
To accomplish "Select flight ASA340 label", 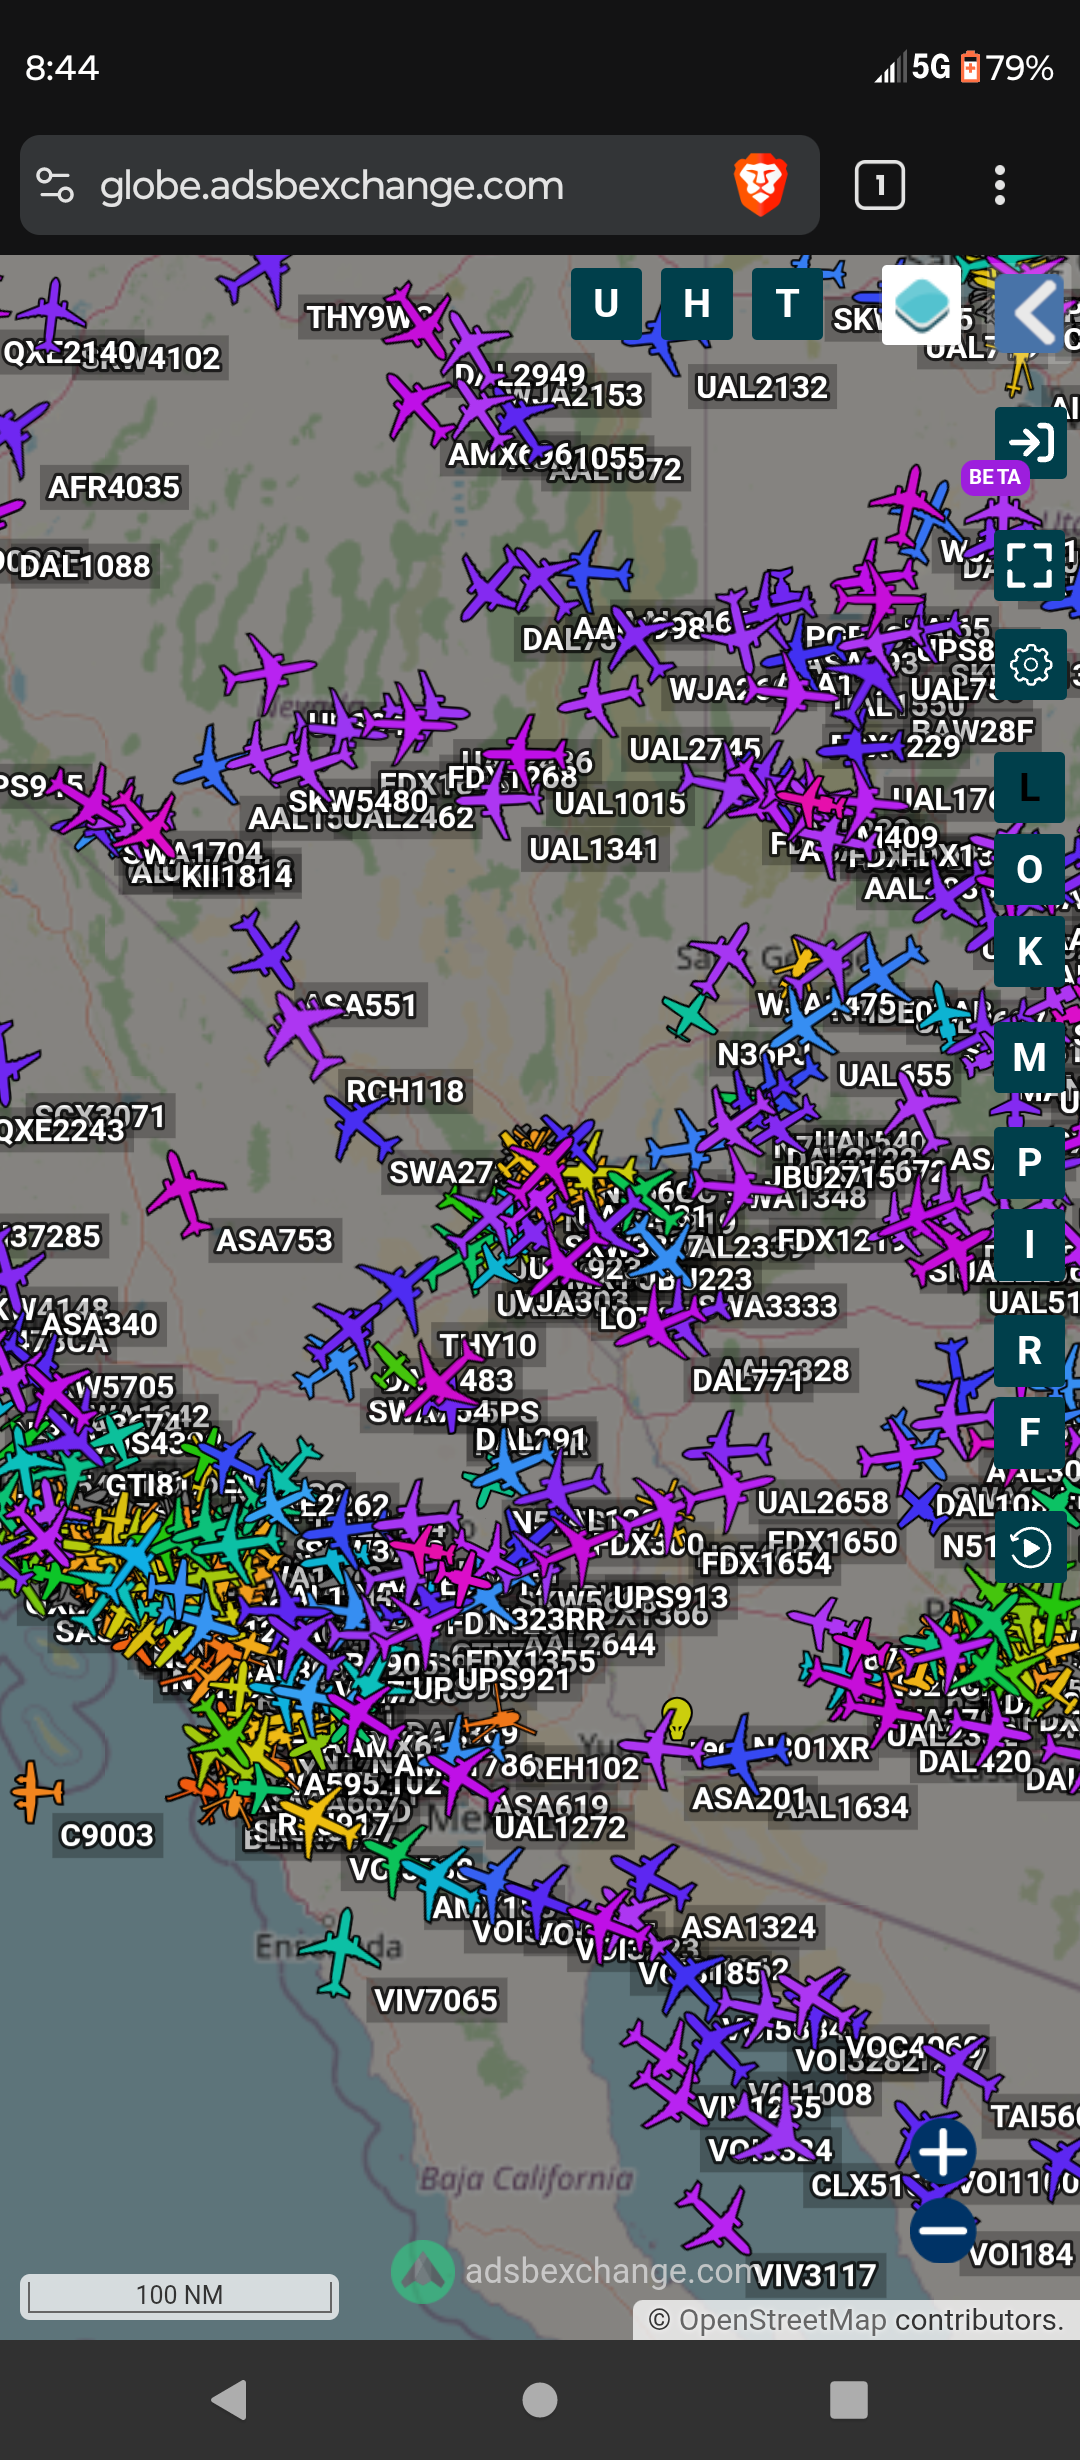I will tap(99, 1325).
